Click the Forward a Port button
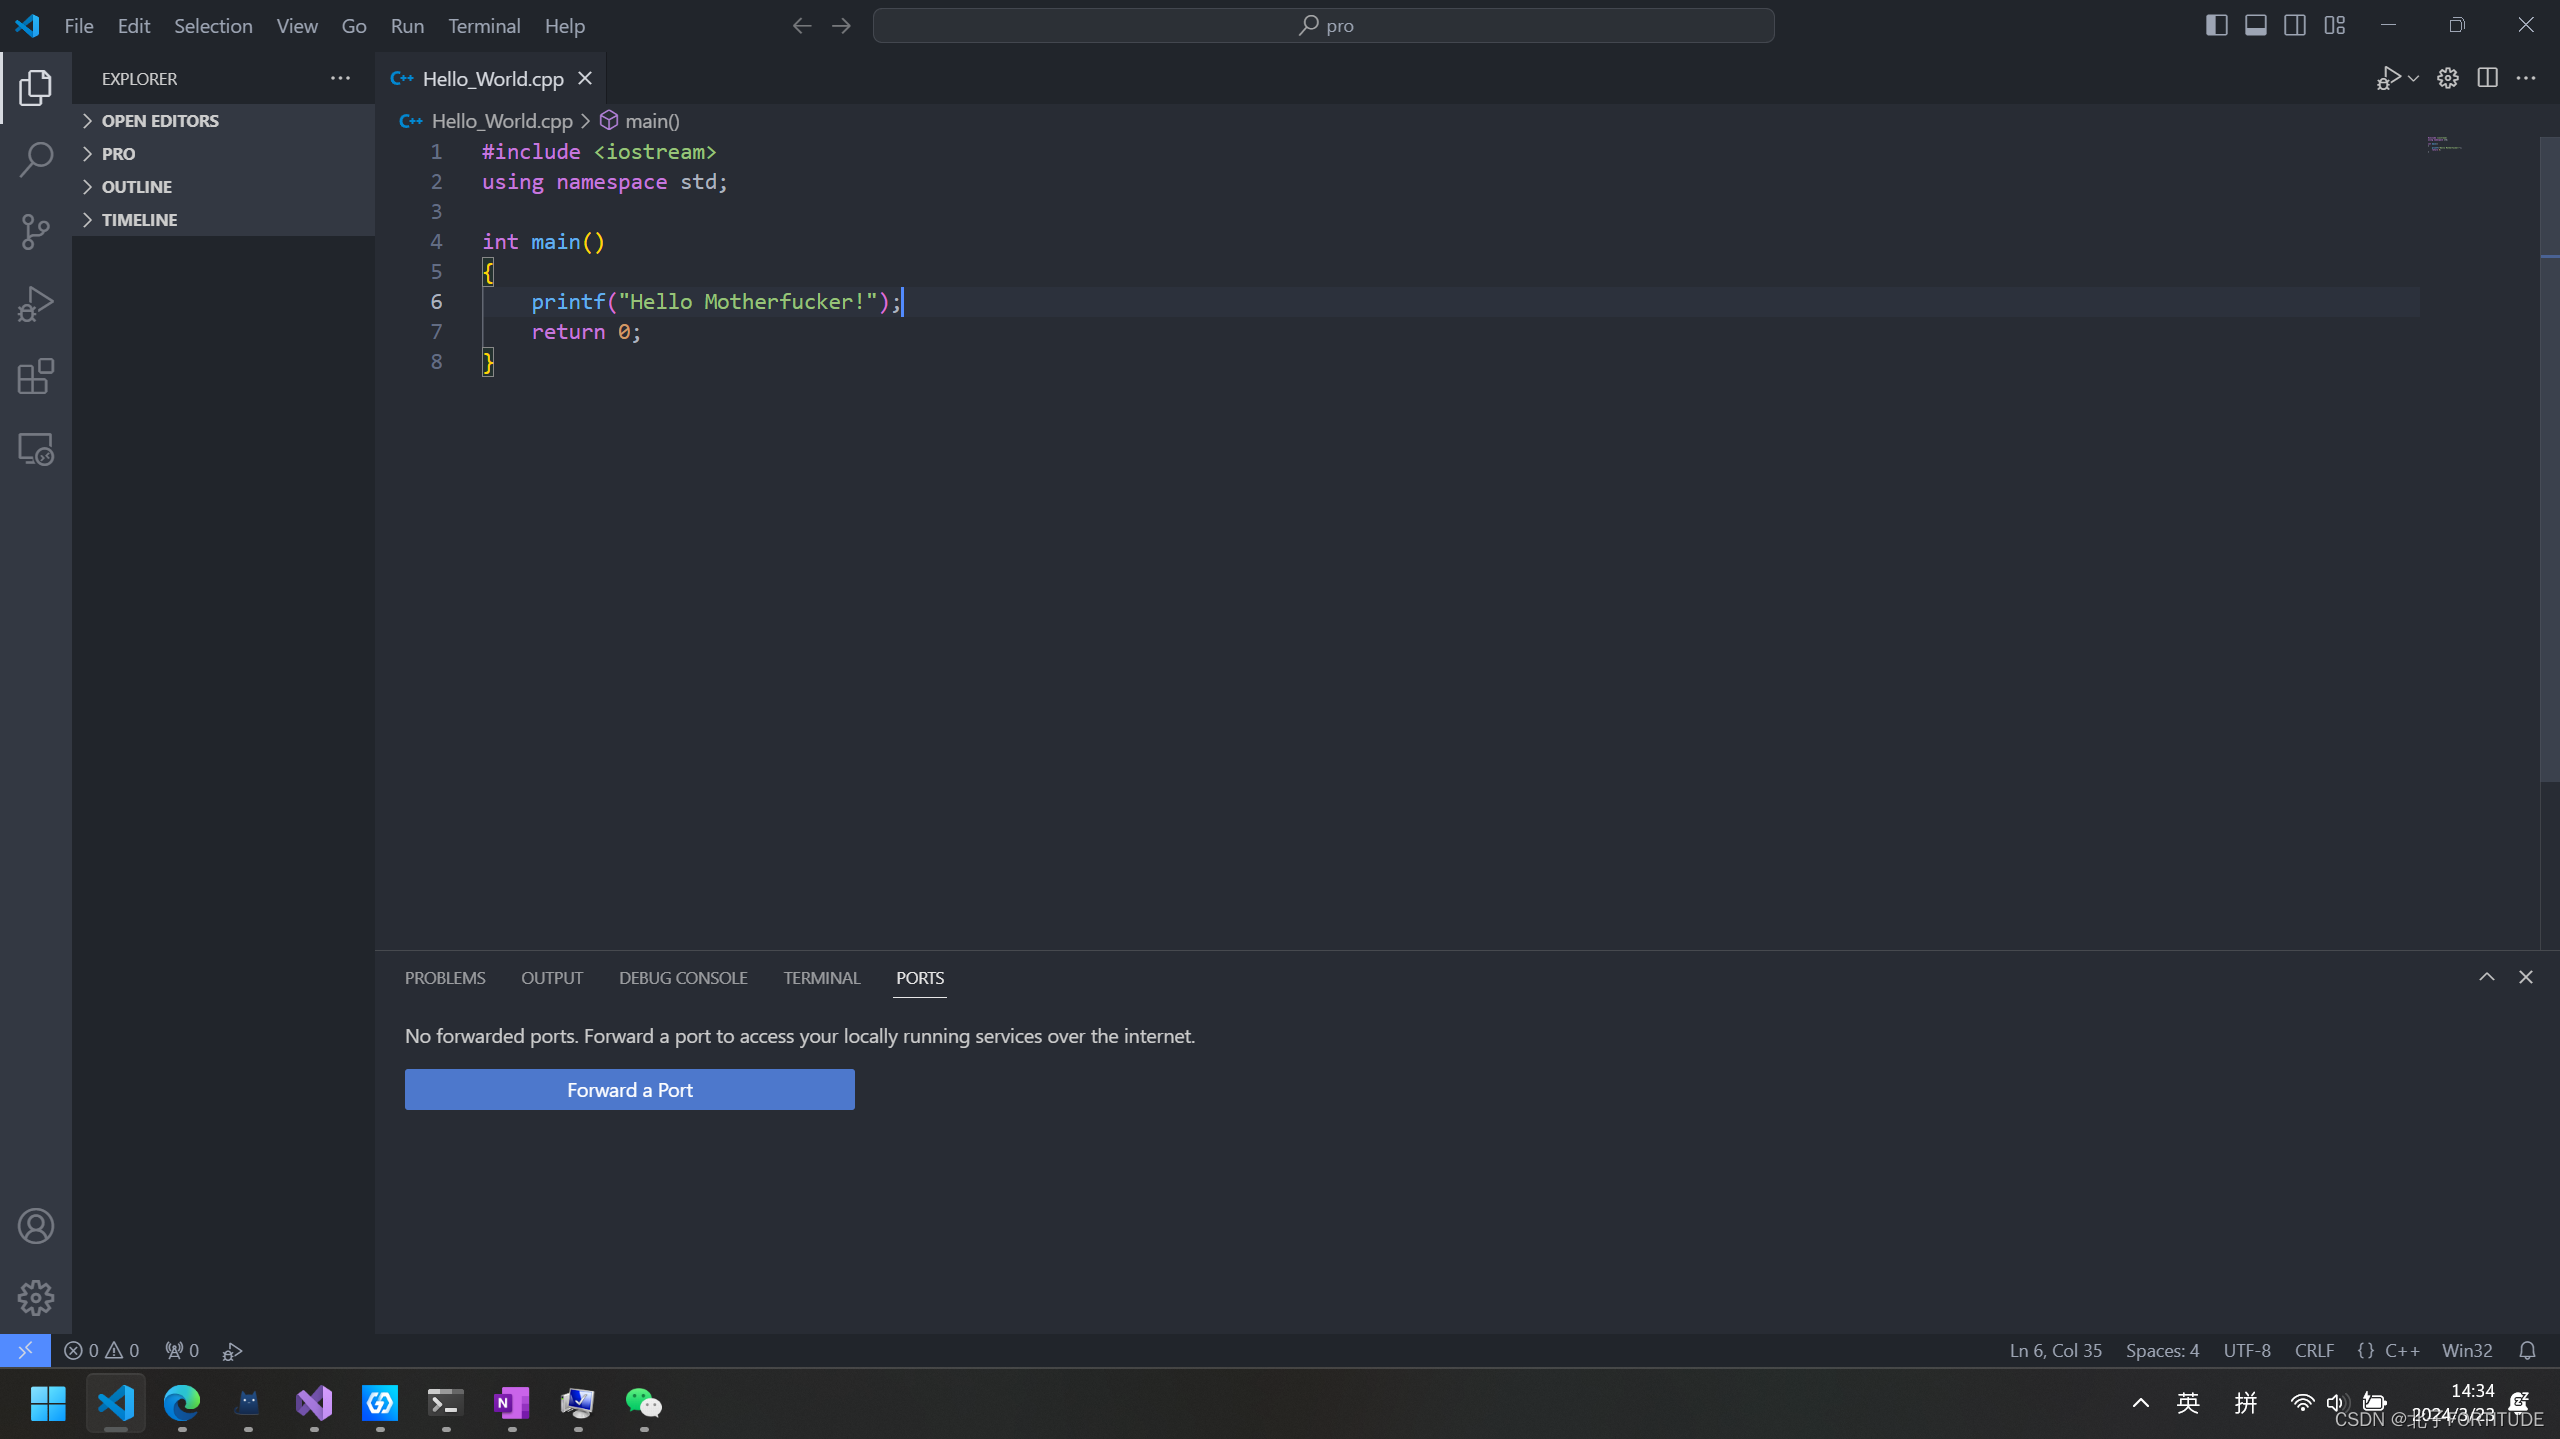Screen dimensions: 2560x1439 (629, 1089)
